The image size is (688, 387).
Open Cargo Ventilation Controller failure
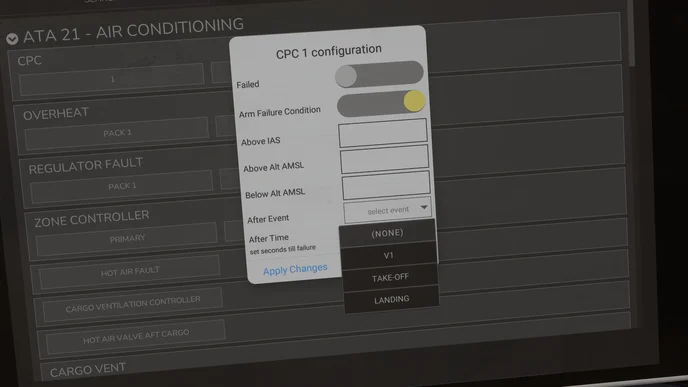[x=133, y=304]
